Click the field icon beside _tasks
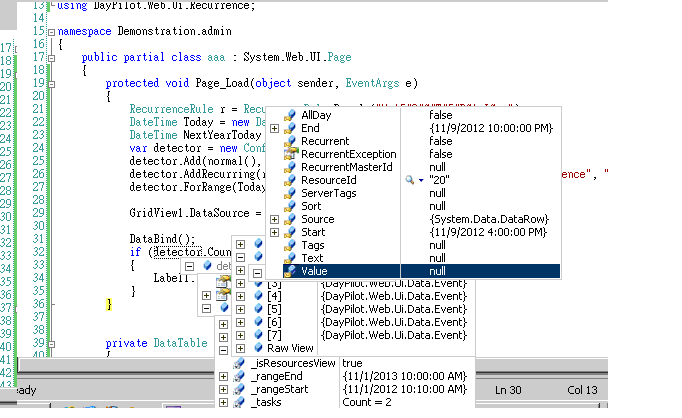682x418 pixels. pos(239,402)
